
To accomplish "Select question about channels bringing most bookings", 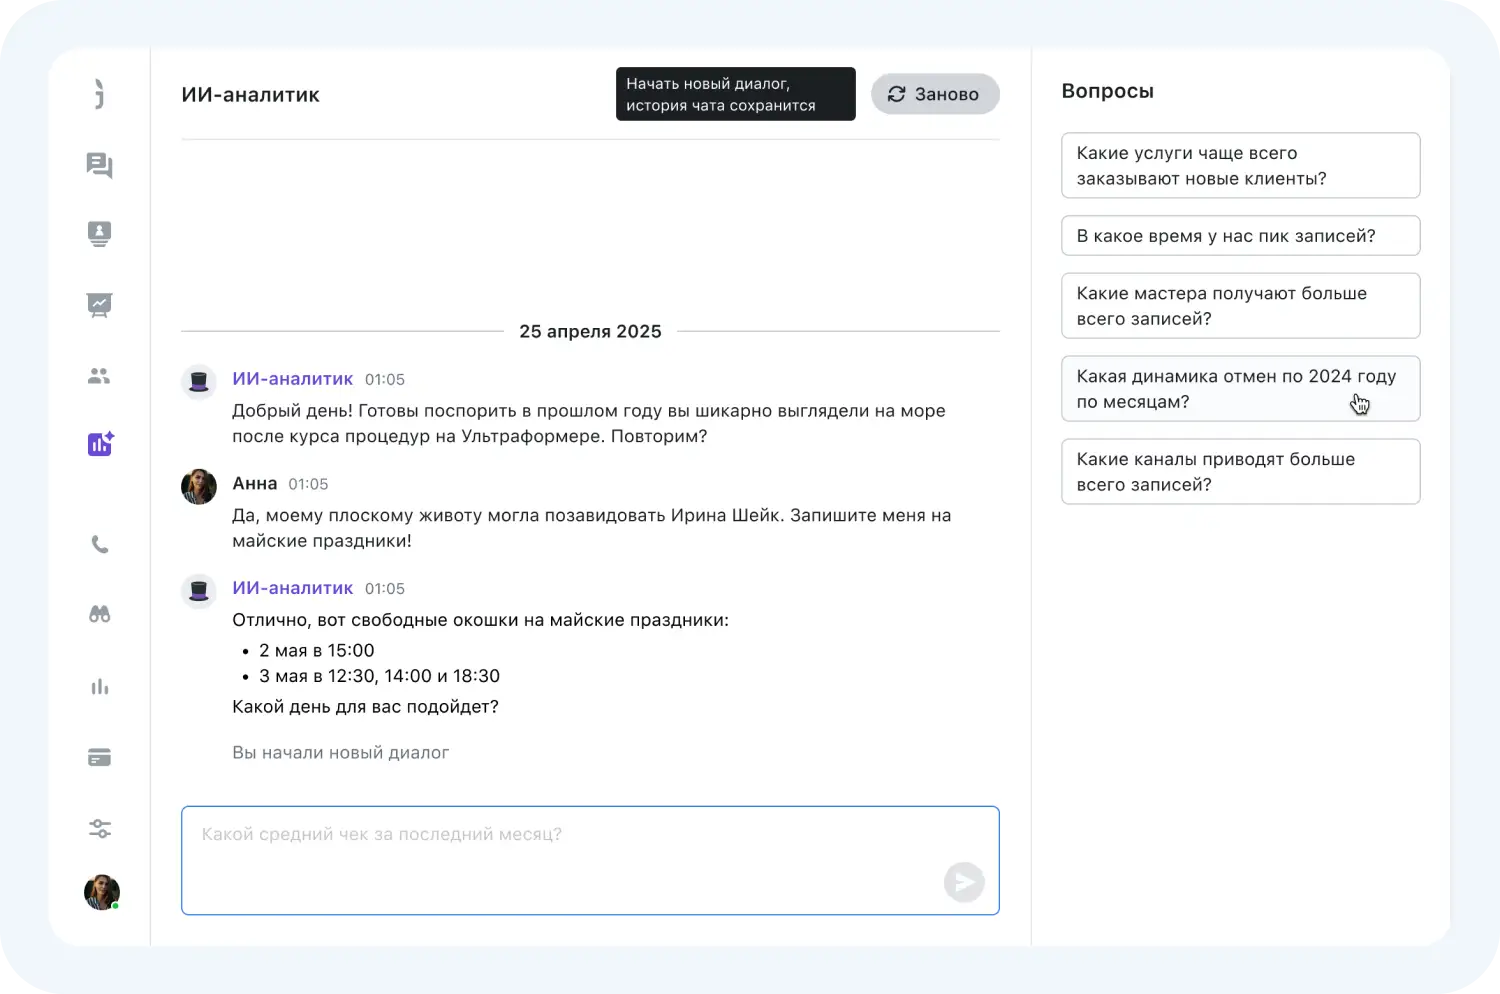I will (x=1240, y=472).
